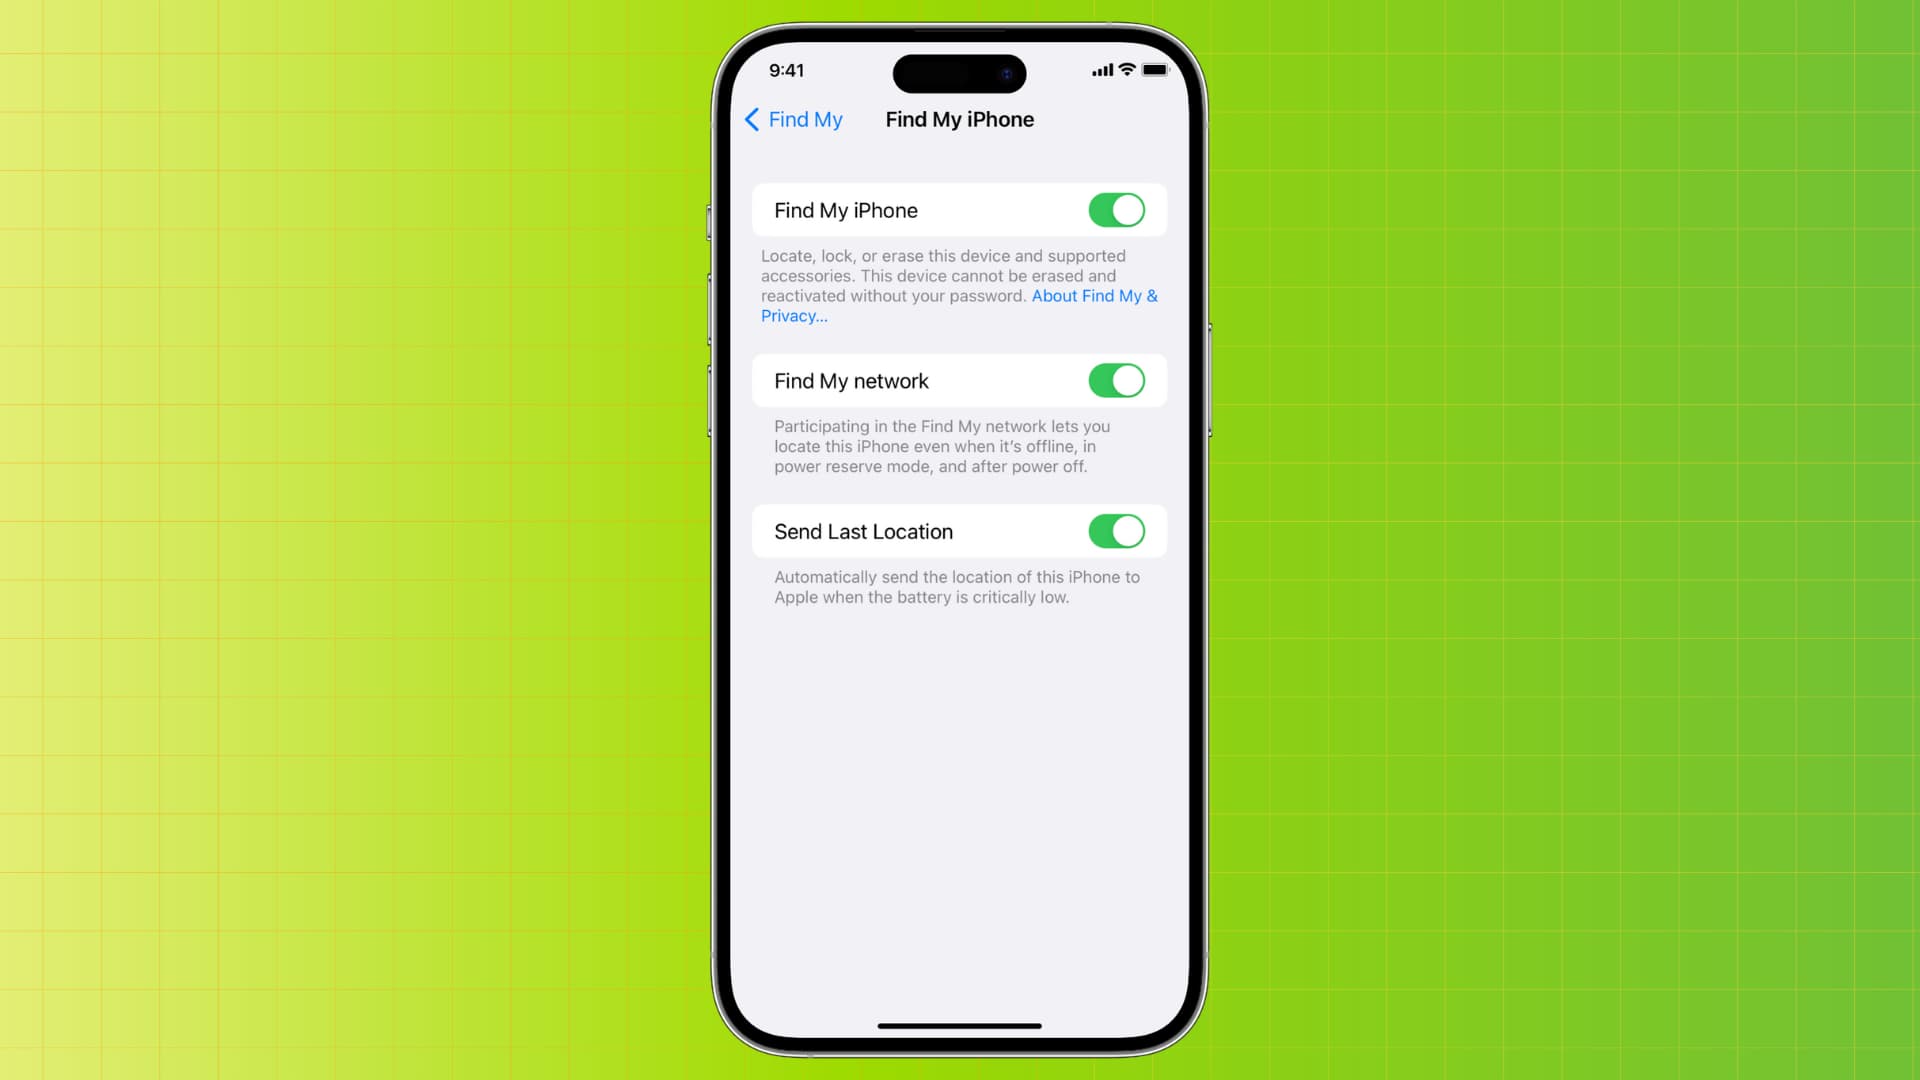Tap the battery icon in status bar
1920x1080 pixels.
(x=1156, y=70)
